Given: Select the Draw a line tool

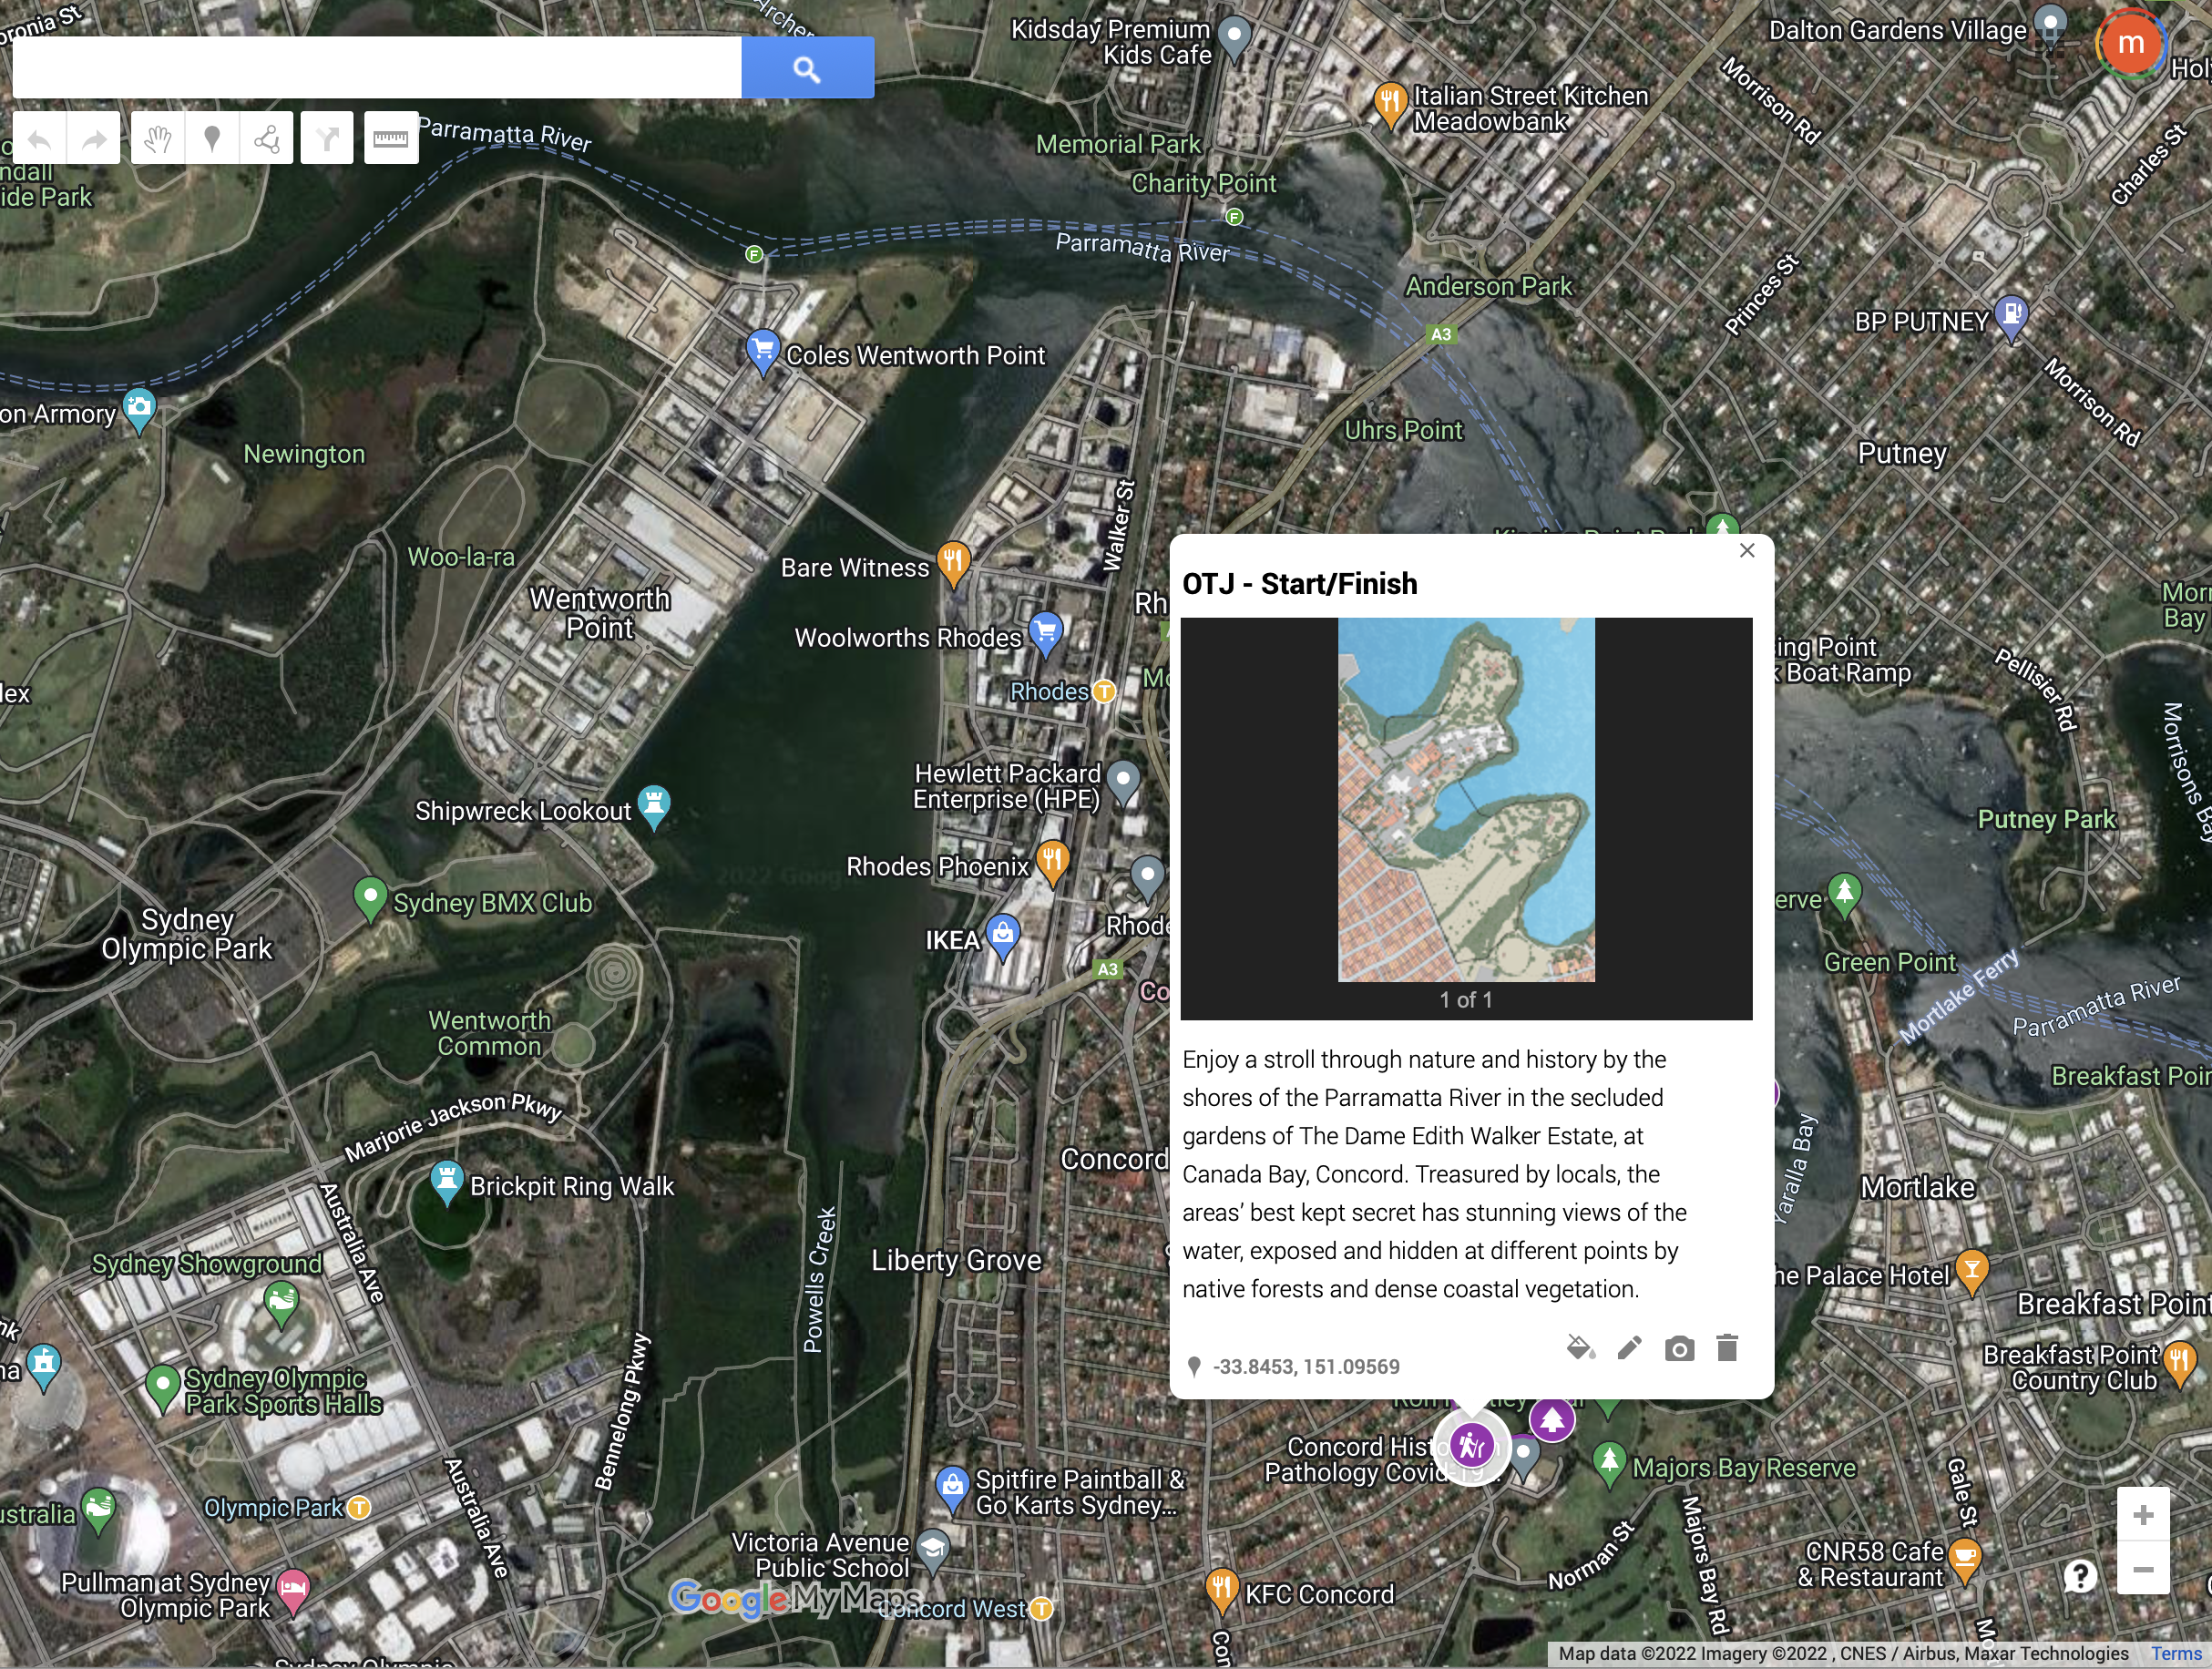Looking at the screenshot, I should 266,138.
